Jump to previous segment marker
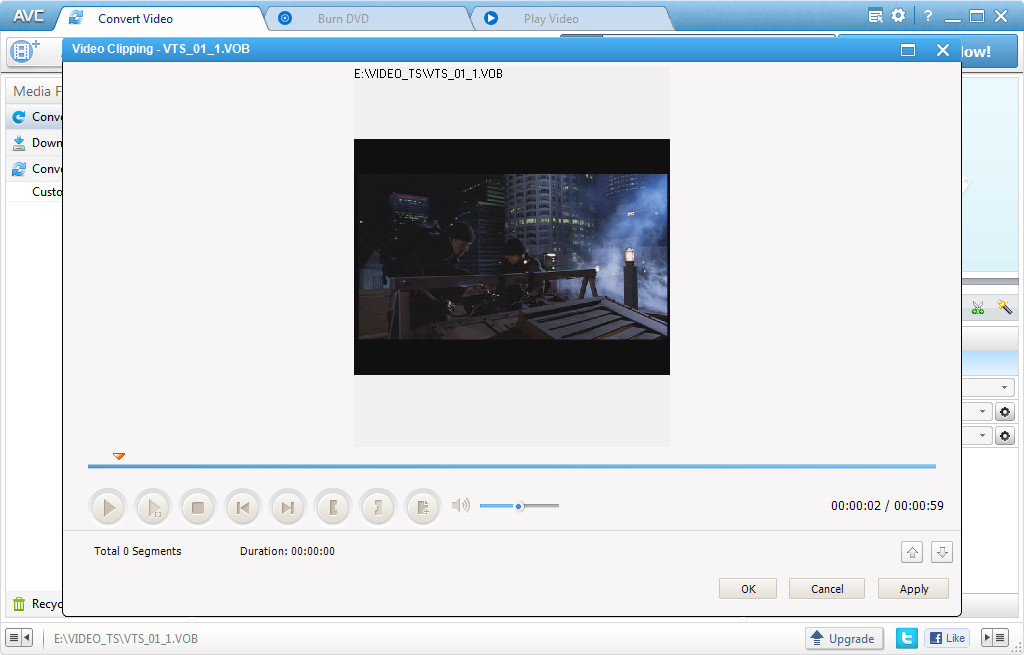The width and height of the screenshot is (1024, 655). point(242,507)
